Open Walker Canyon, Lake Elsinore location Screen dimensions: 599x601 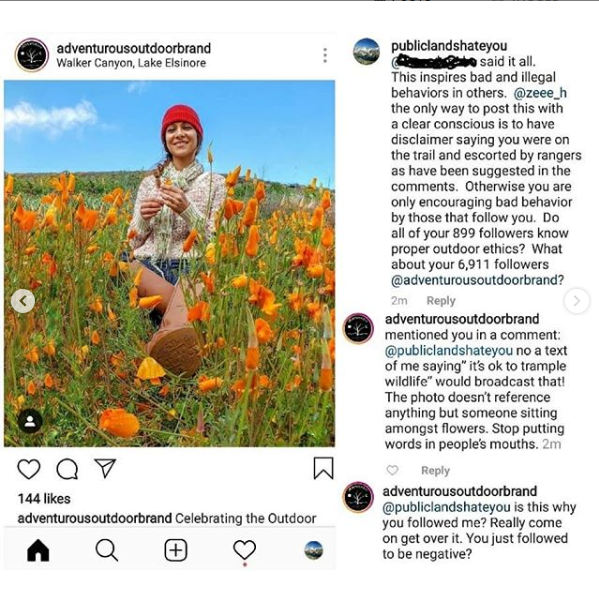click(131, 63)
